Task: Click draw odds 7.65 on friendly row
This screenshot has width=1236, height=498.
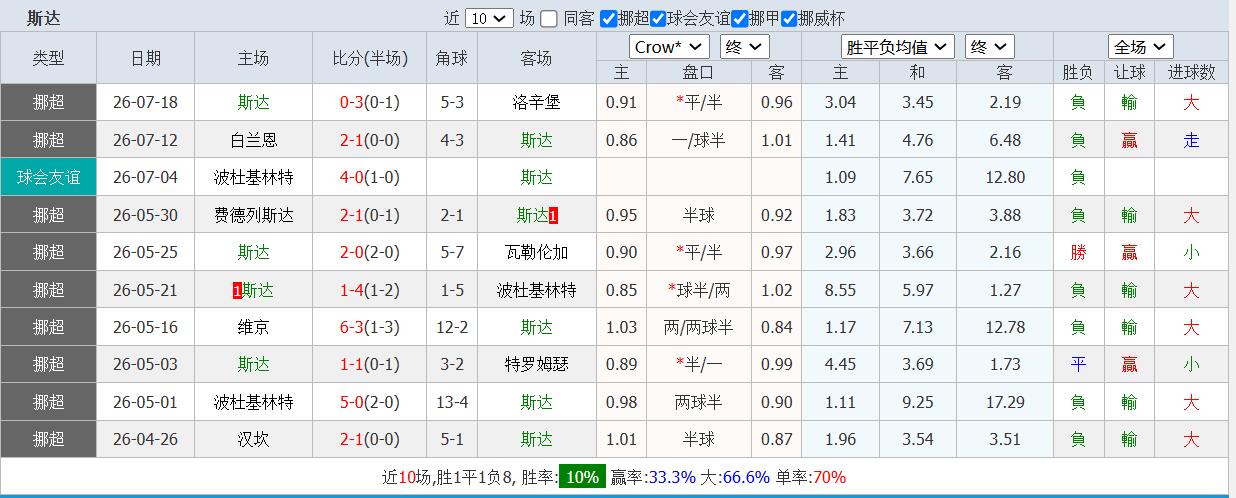Action: (918, 177)
